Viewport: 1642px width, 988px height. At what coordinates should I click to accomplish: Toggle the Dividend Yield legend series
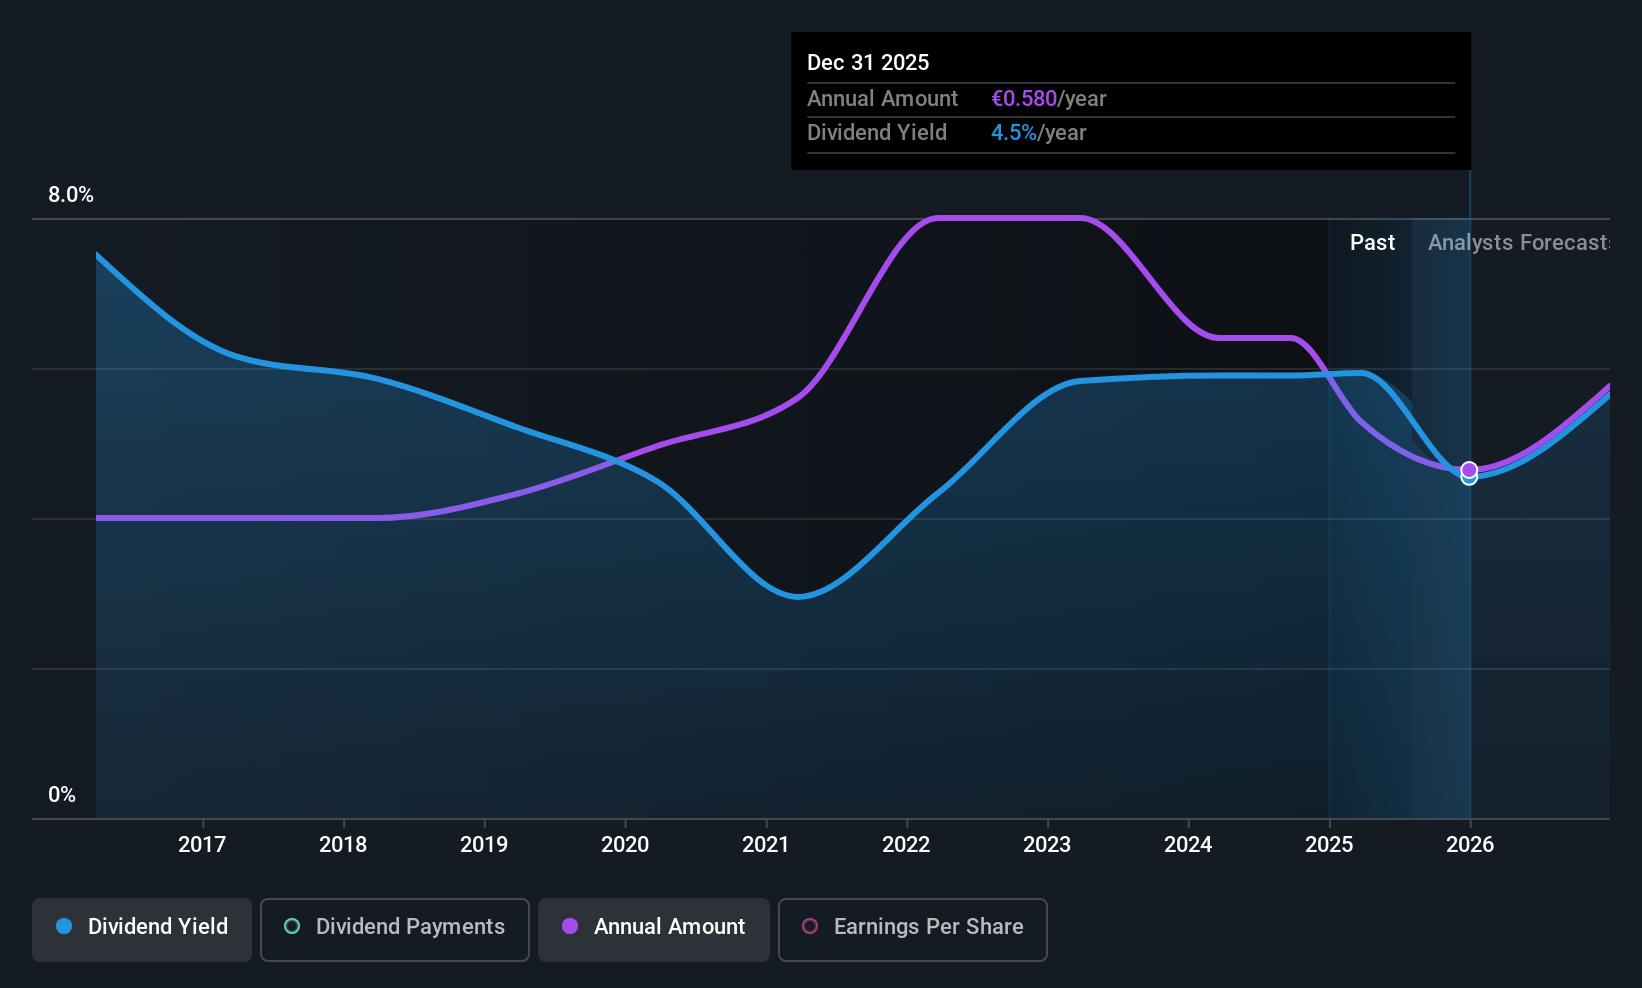click(x=142, y=928)
